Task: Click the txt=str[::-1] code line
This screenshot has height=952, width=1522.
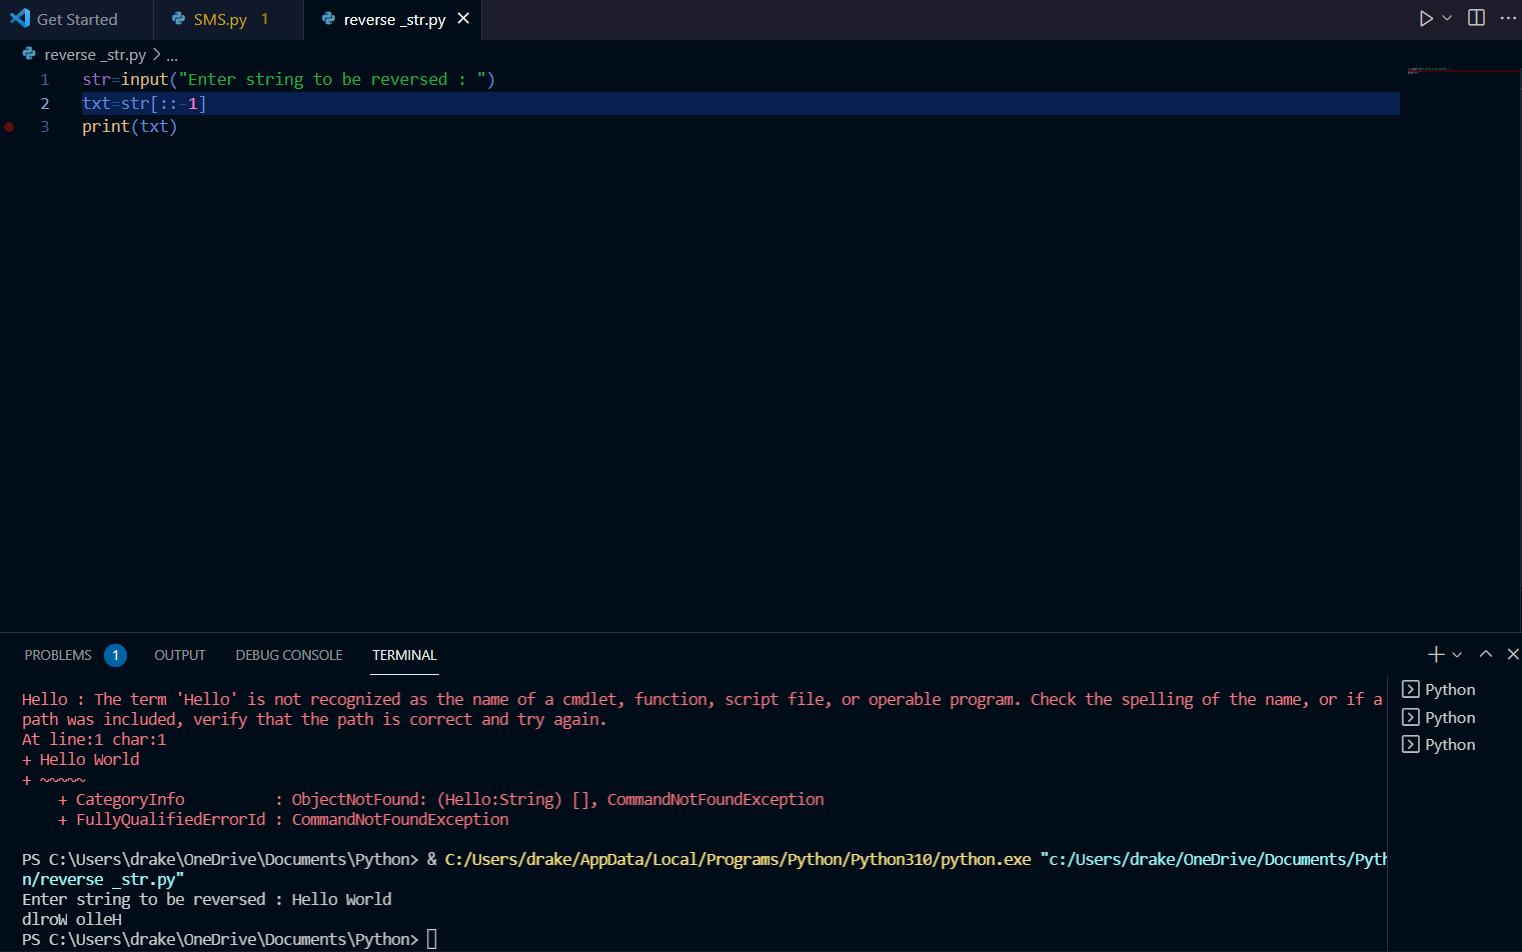Action: click(144, 103)
